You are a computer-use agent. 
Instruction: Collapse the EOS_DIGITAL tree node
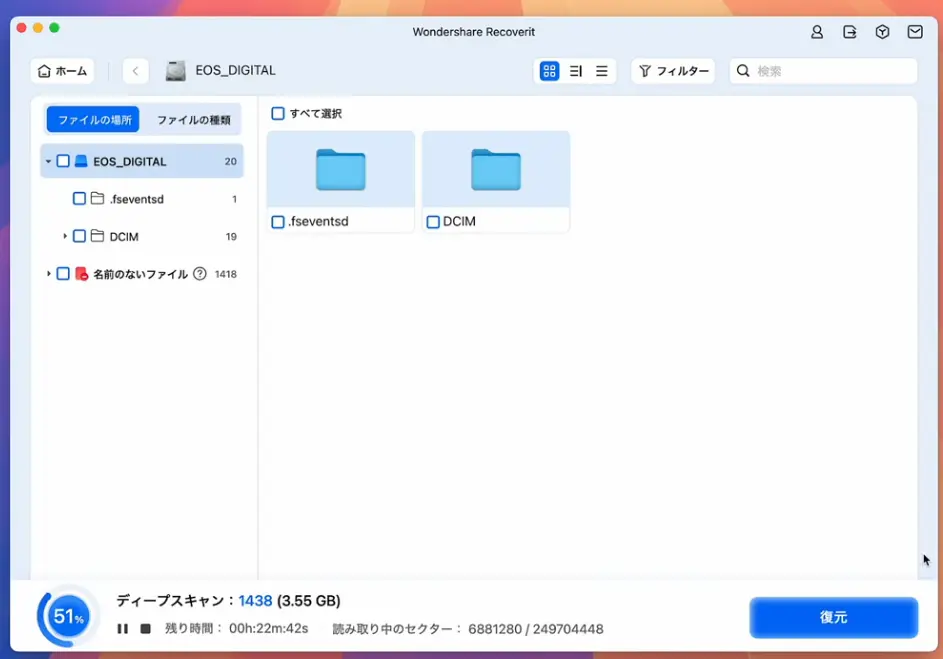(x=48, y=161)
